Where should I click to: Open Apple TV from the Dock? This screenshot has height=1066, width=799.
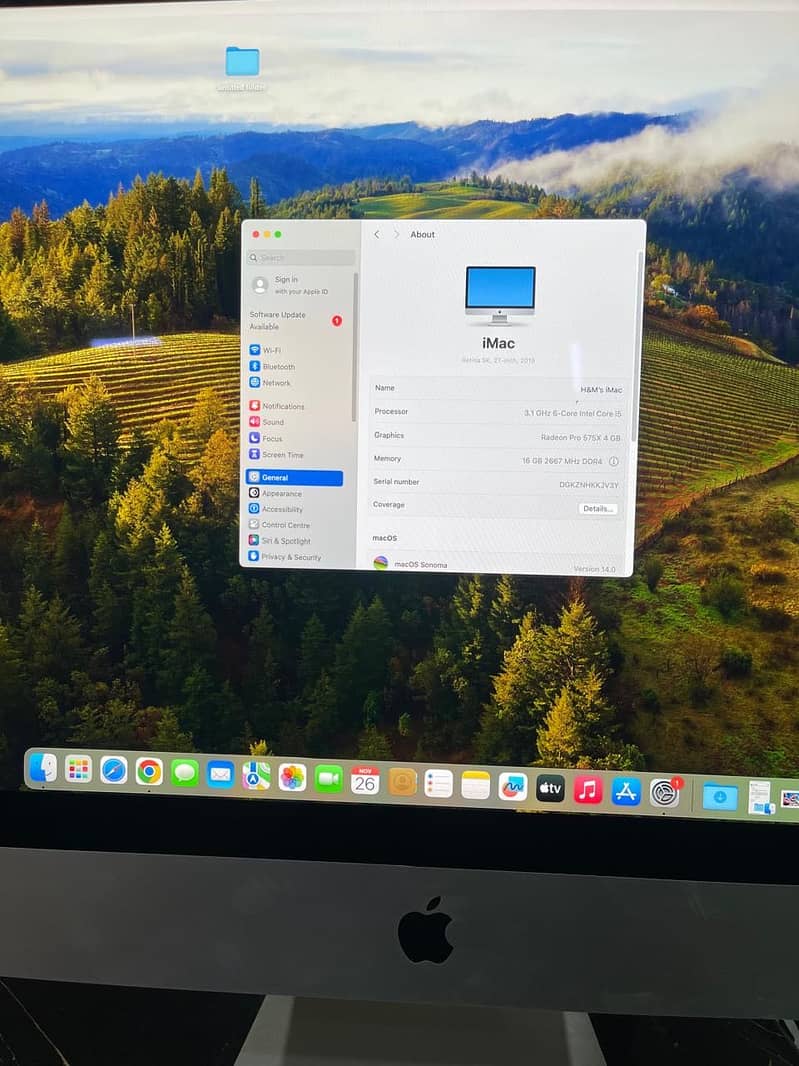pos(550,788)
